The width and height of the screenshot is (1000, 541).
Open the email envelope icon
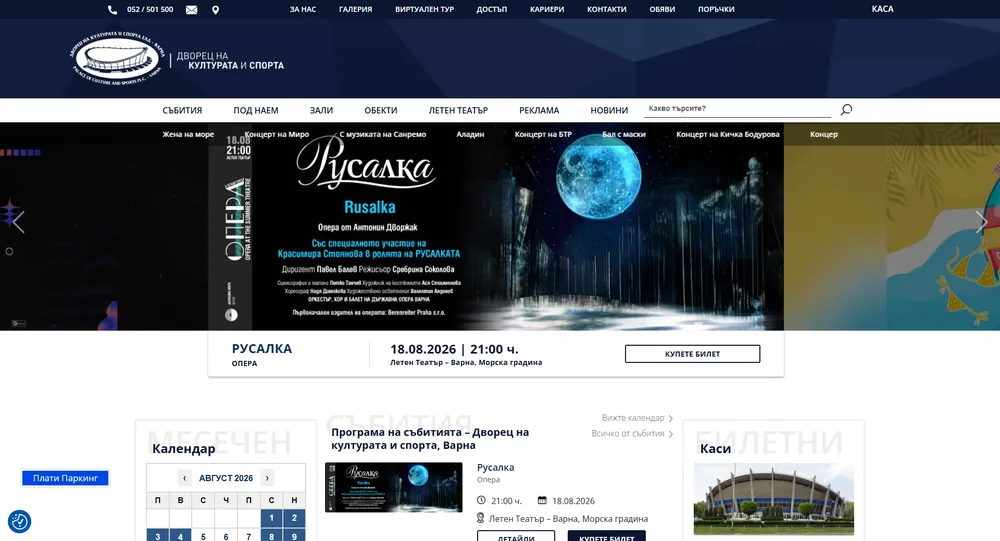(191, 10)
